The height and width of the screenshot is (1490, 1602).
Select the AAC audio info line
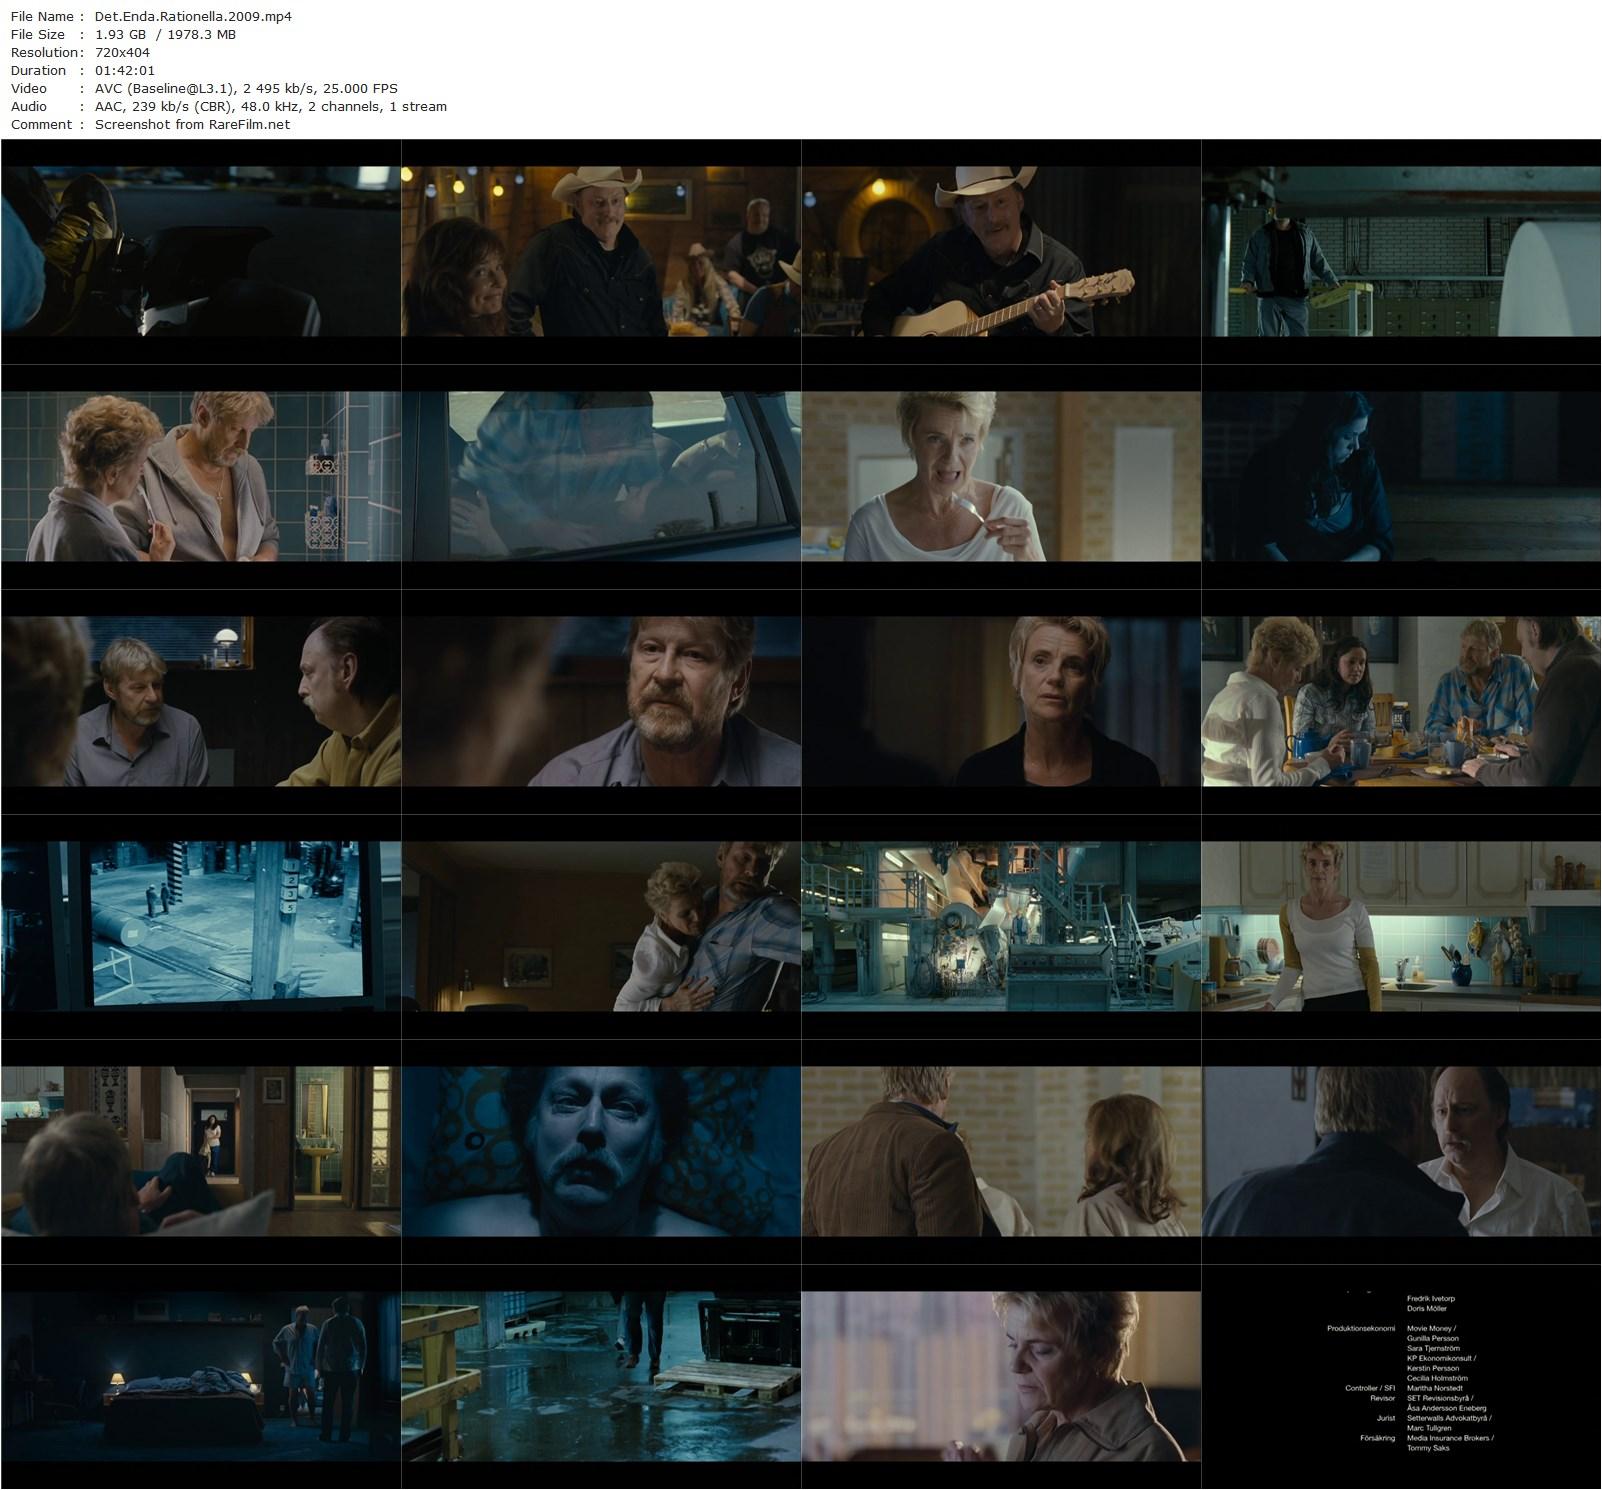[270, 106]
